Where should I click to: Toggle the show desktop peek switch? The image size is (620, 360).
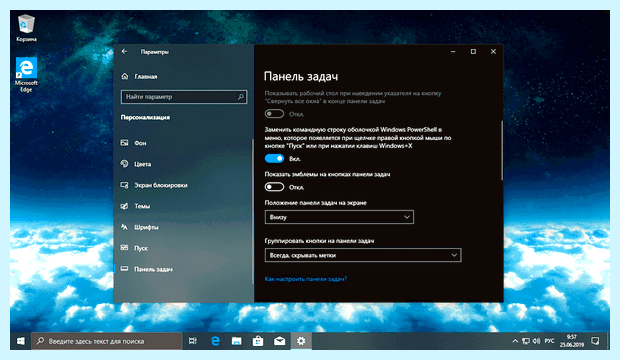tap(274, 114)
